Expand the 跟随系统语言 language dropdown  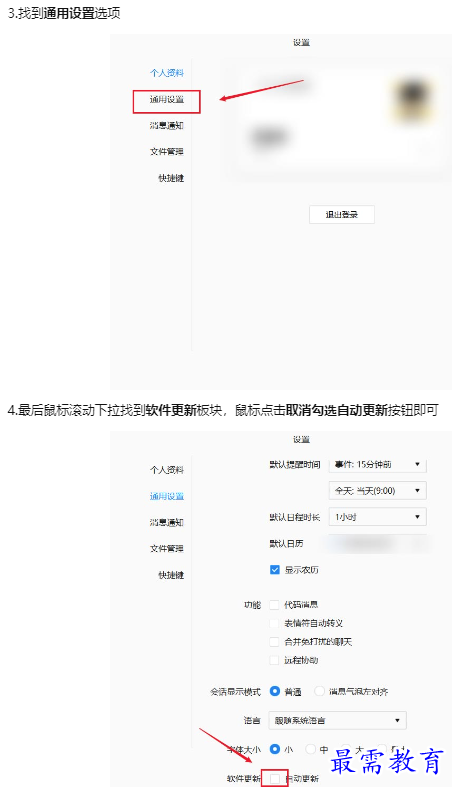pyautogui.click(x=337, y=720)
